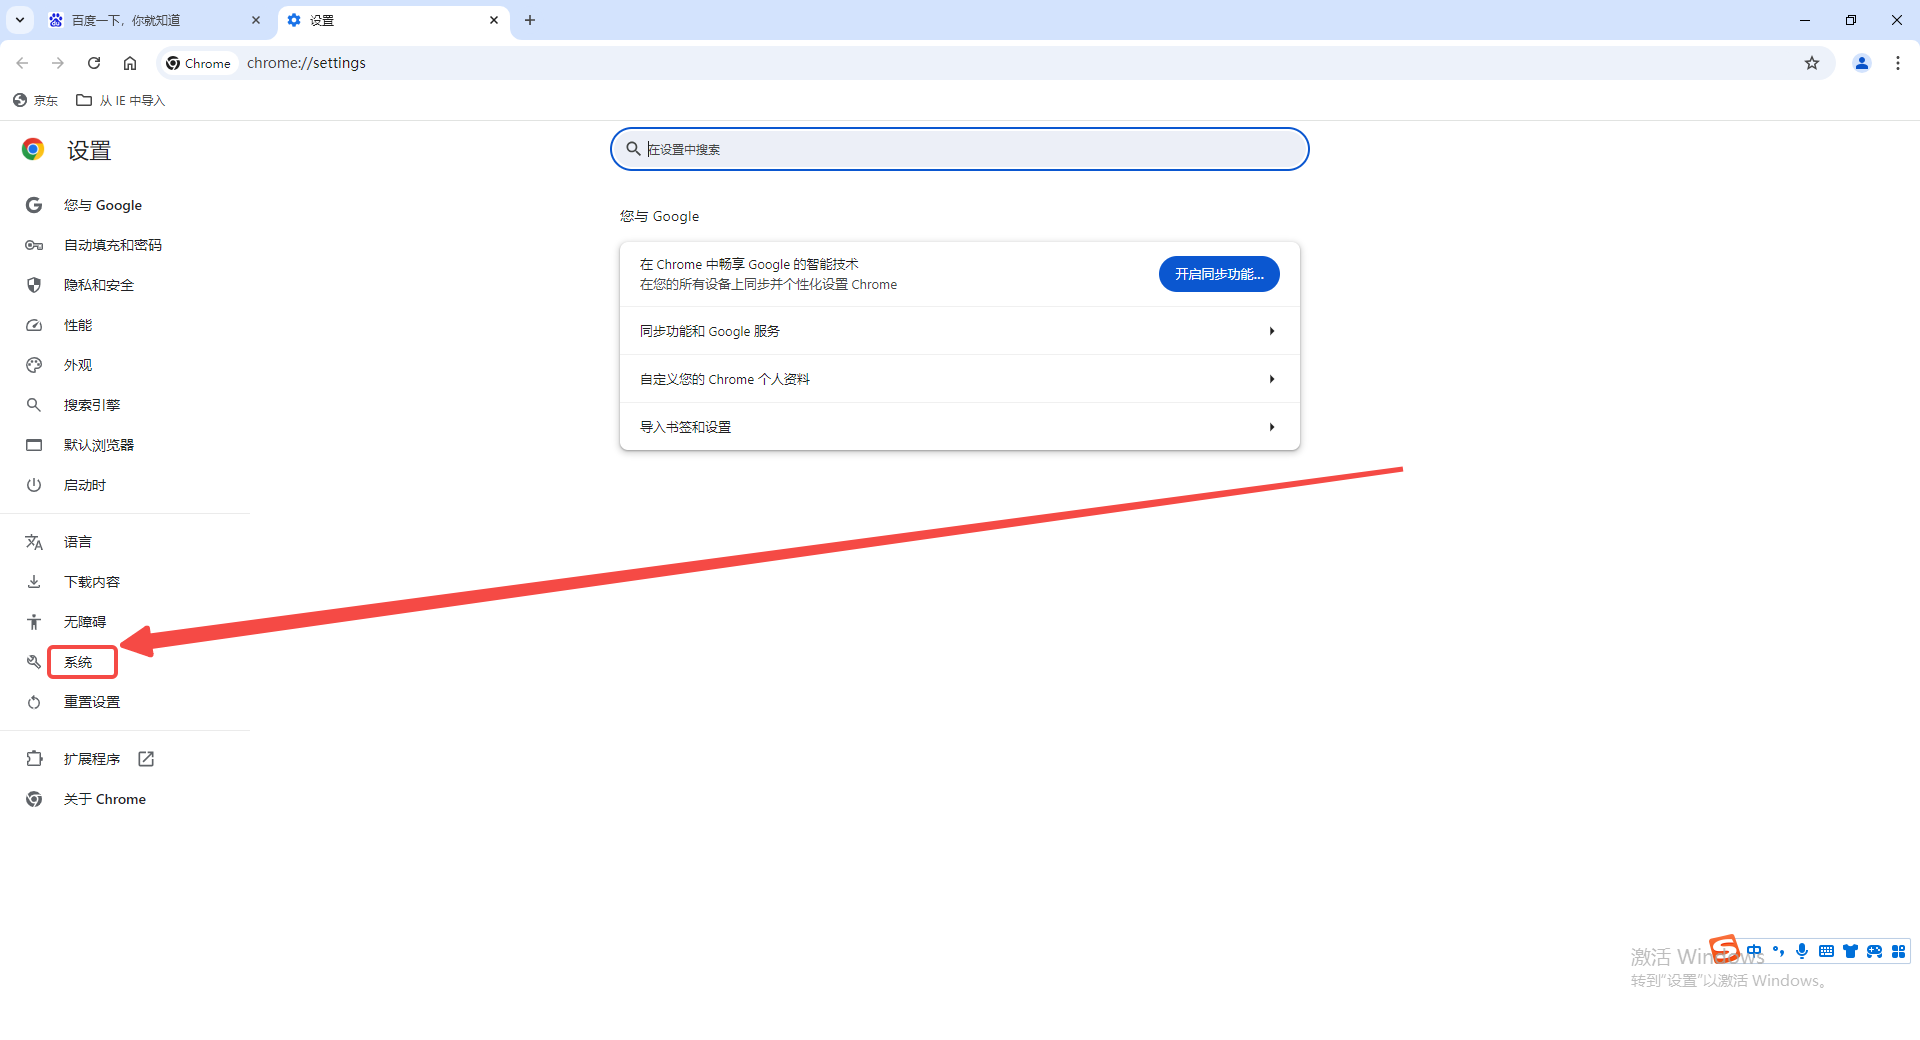
Task: Click the wrench icon beside 系统
Action: (34, 662)
